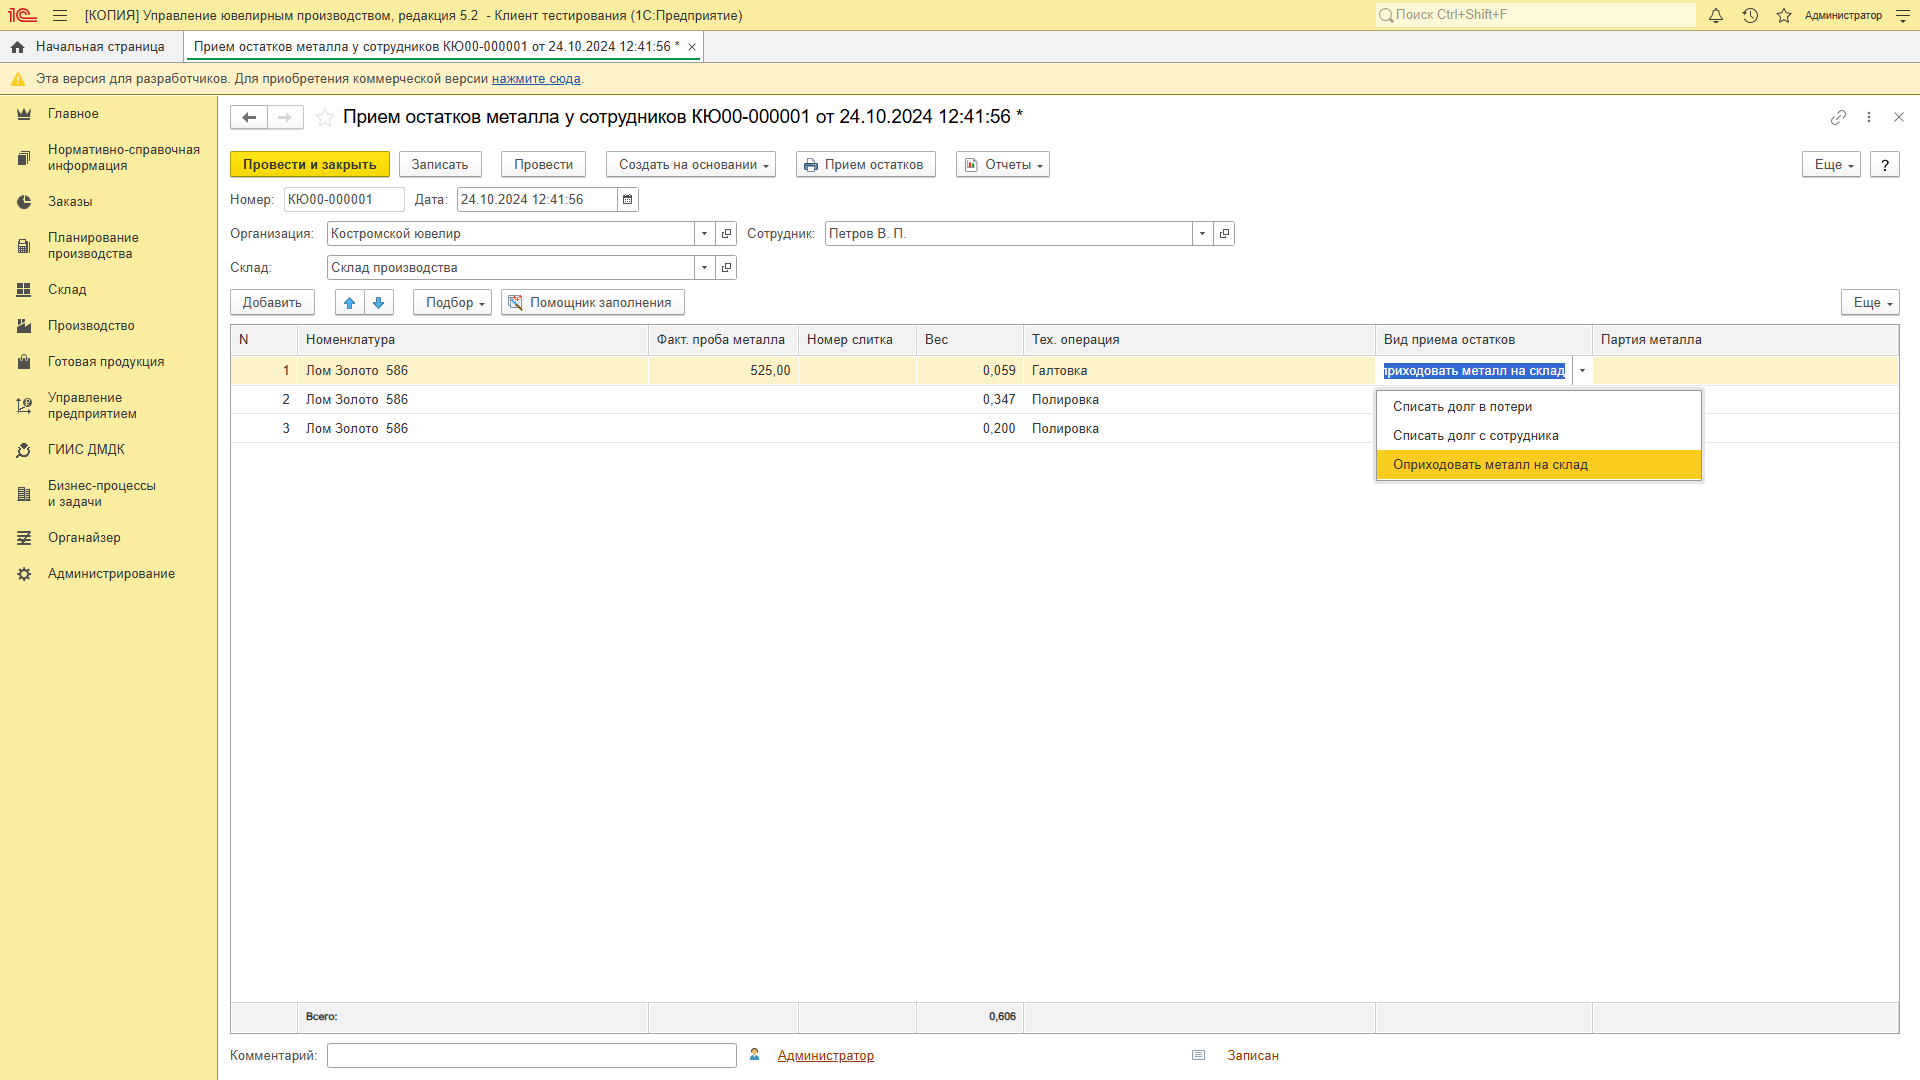Click the 'Провести' icon button
Viewport: 1920px width, 1080px height.
542,164
